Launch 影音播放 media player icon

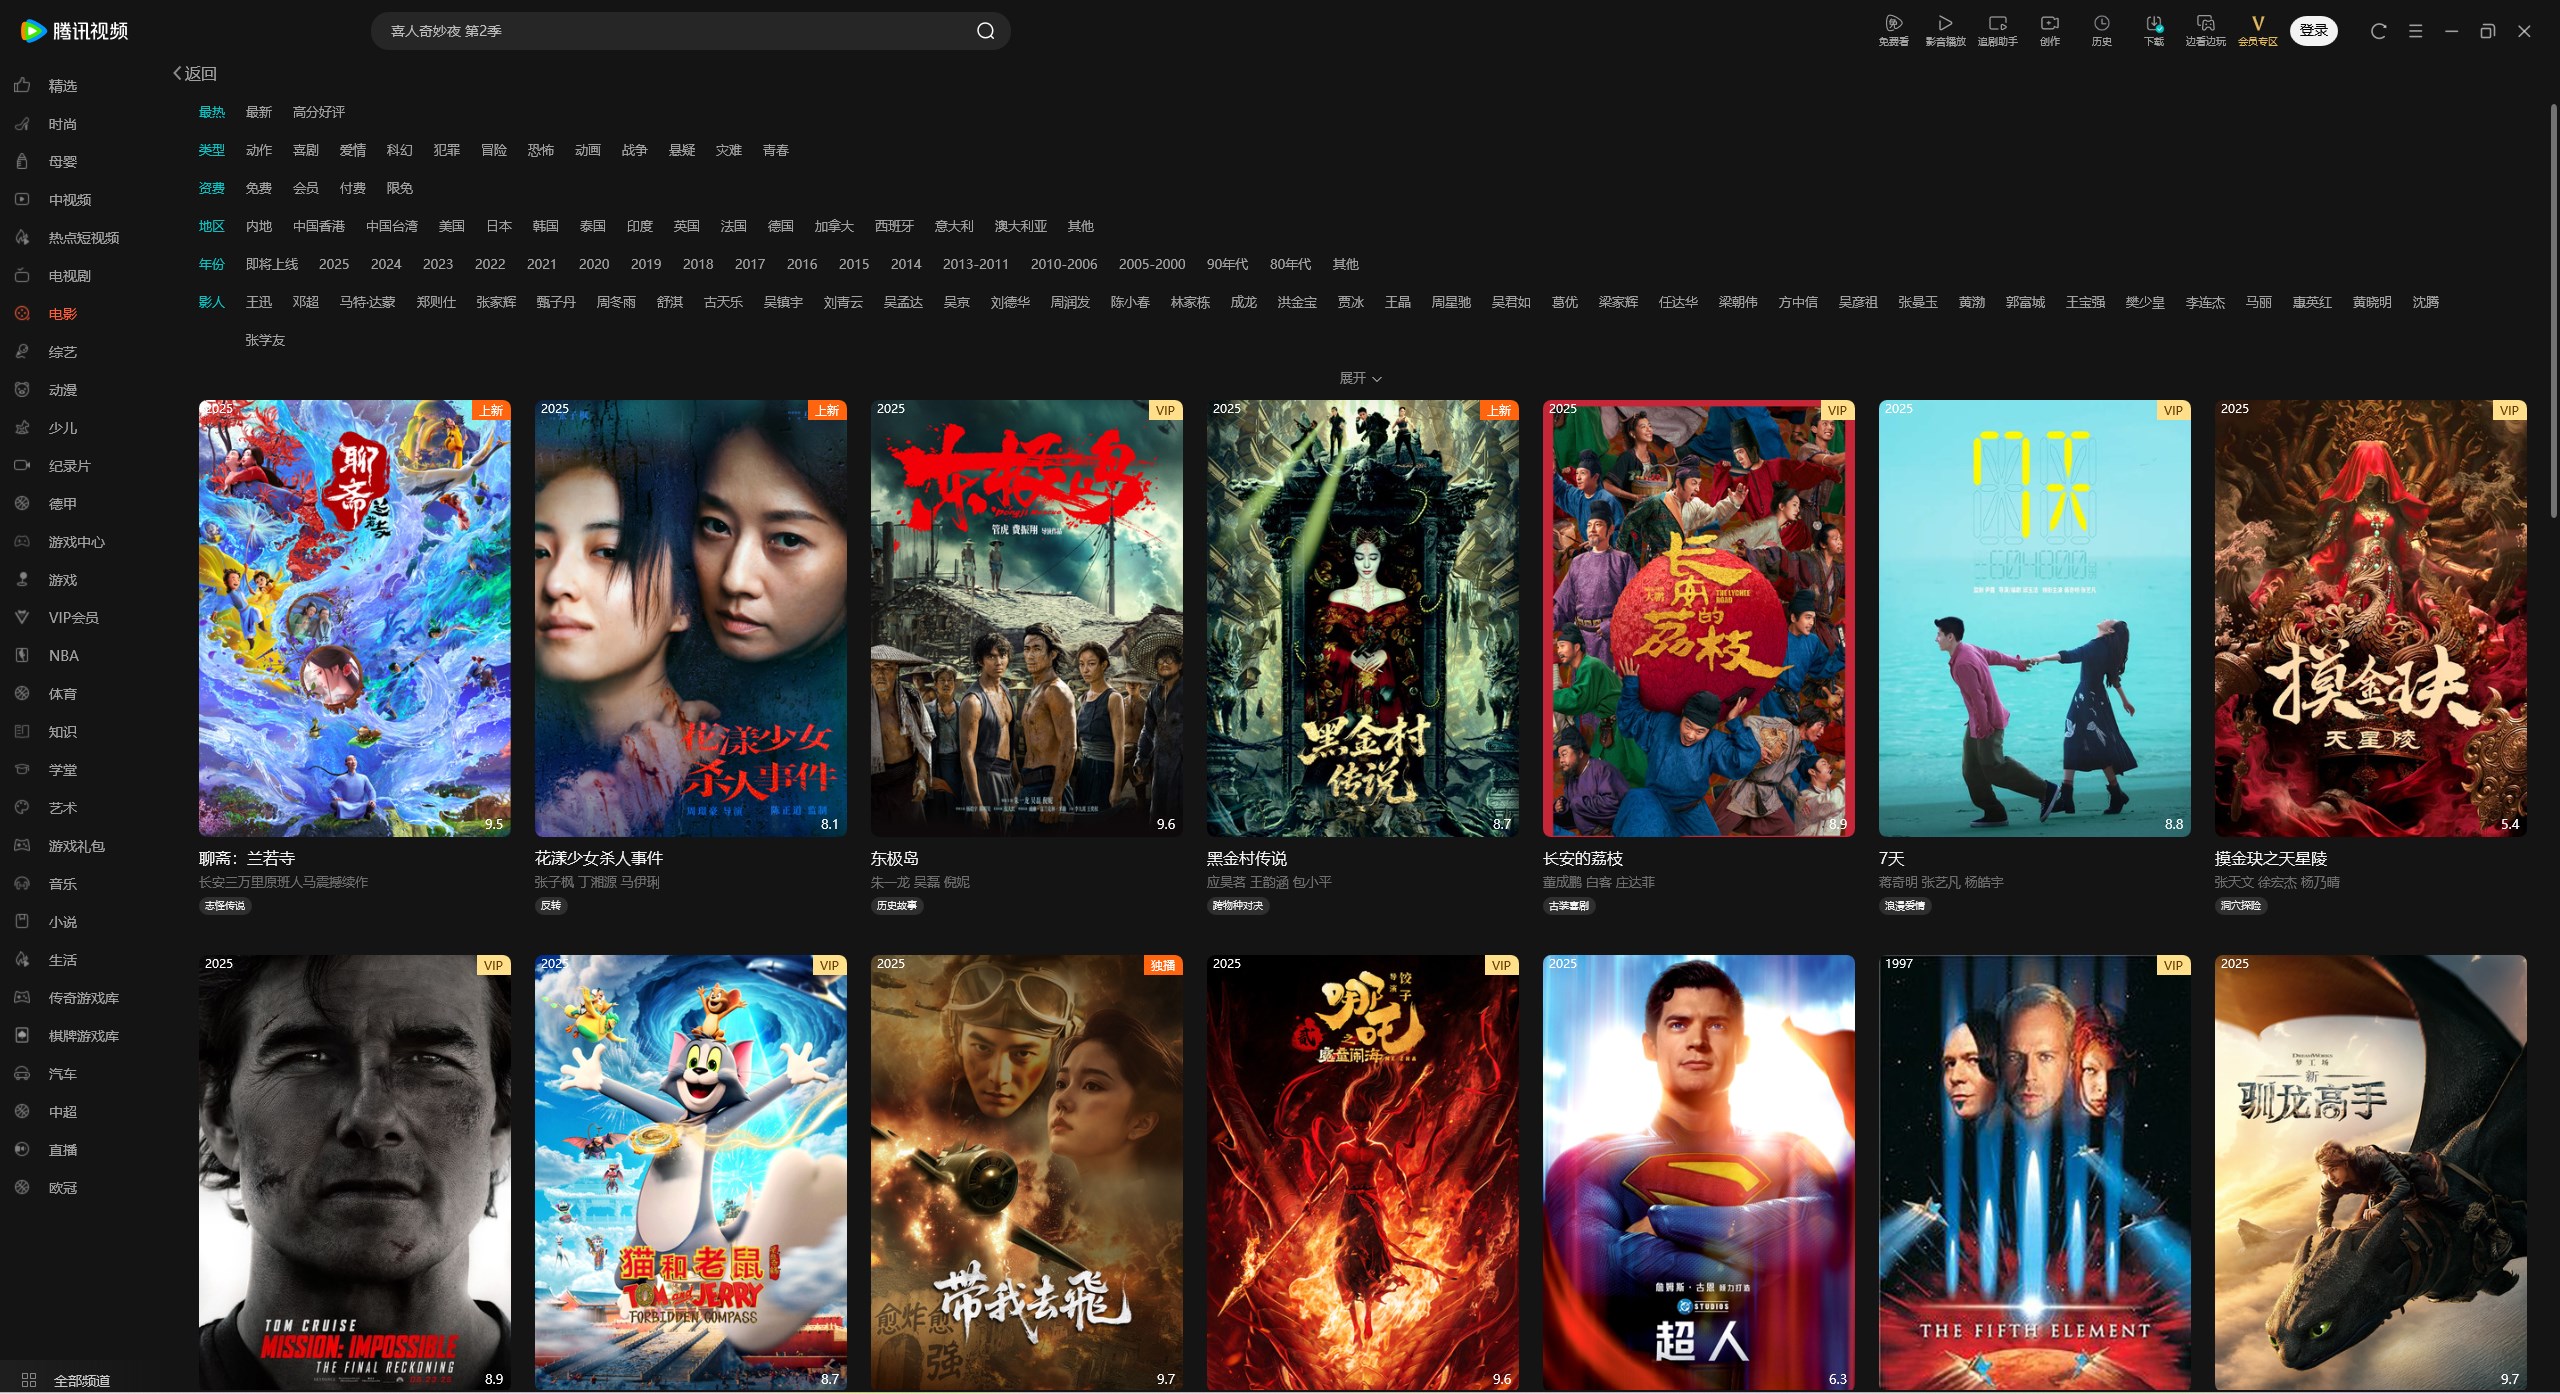pos(1944,30)
